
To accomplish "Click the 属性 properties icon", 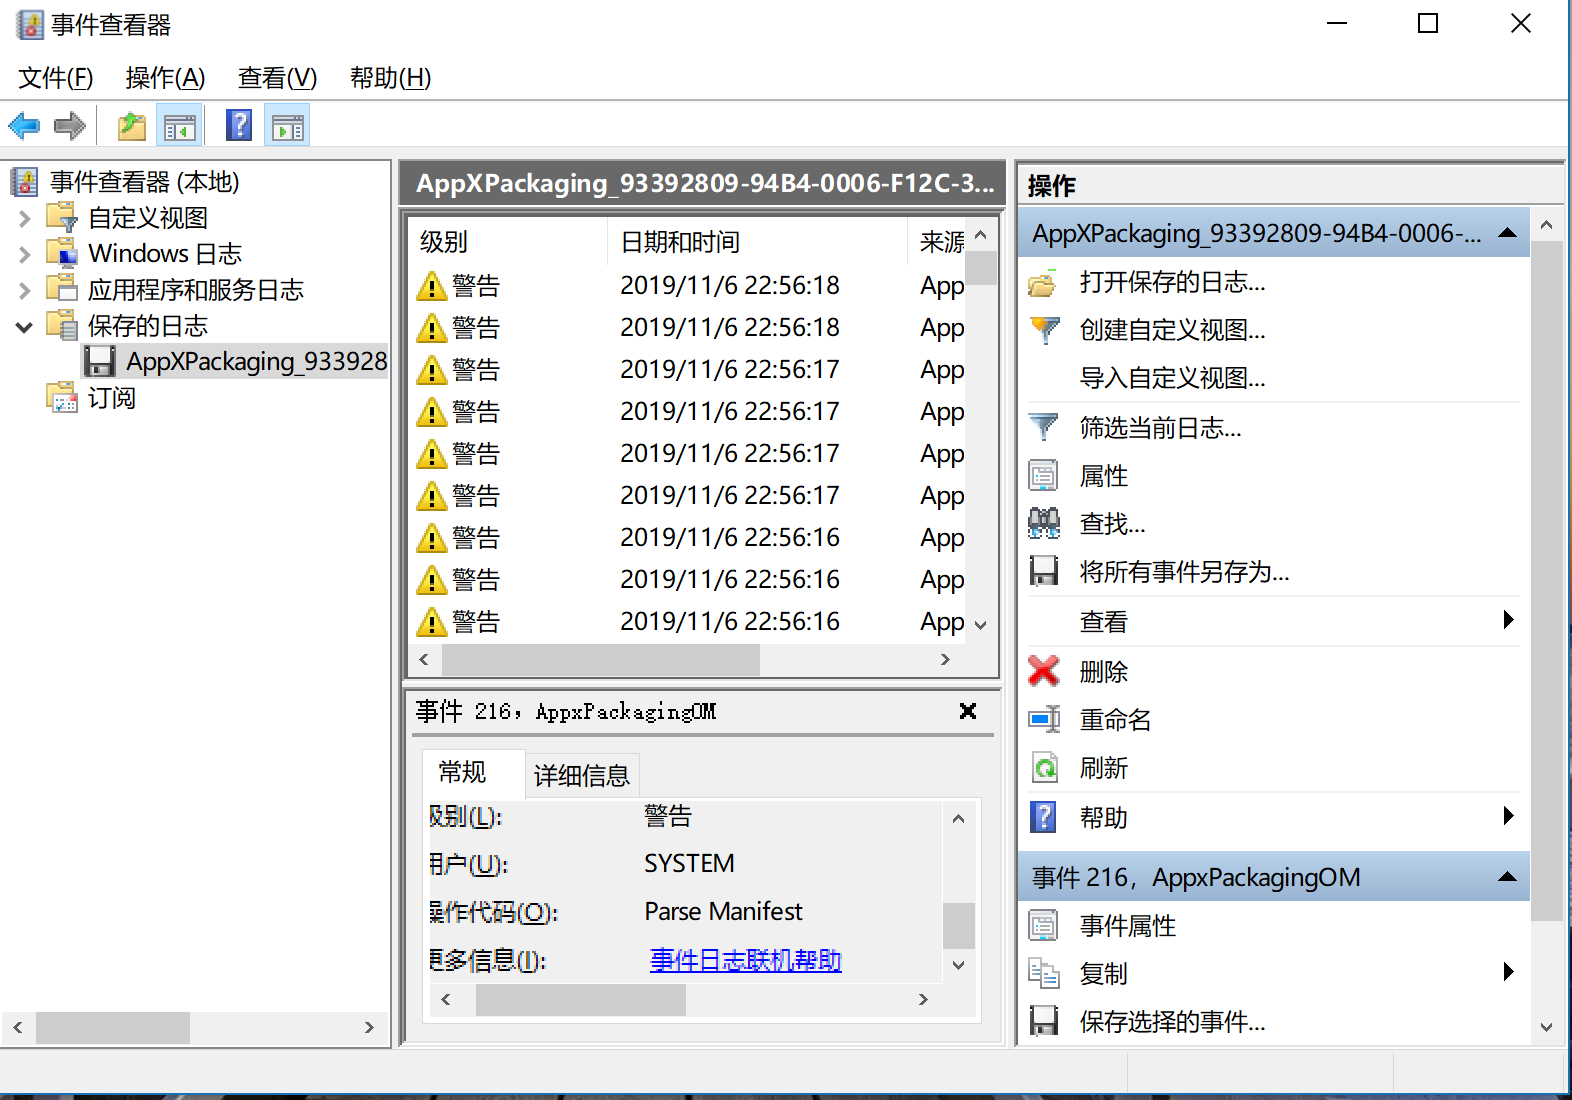I will (x=1043, y=476).
